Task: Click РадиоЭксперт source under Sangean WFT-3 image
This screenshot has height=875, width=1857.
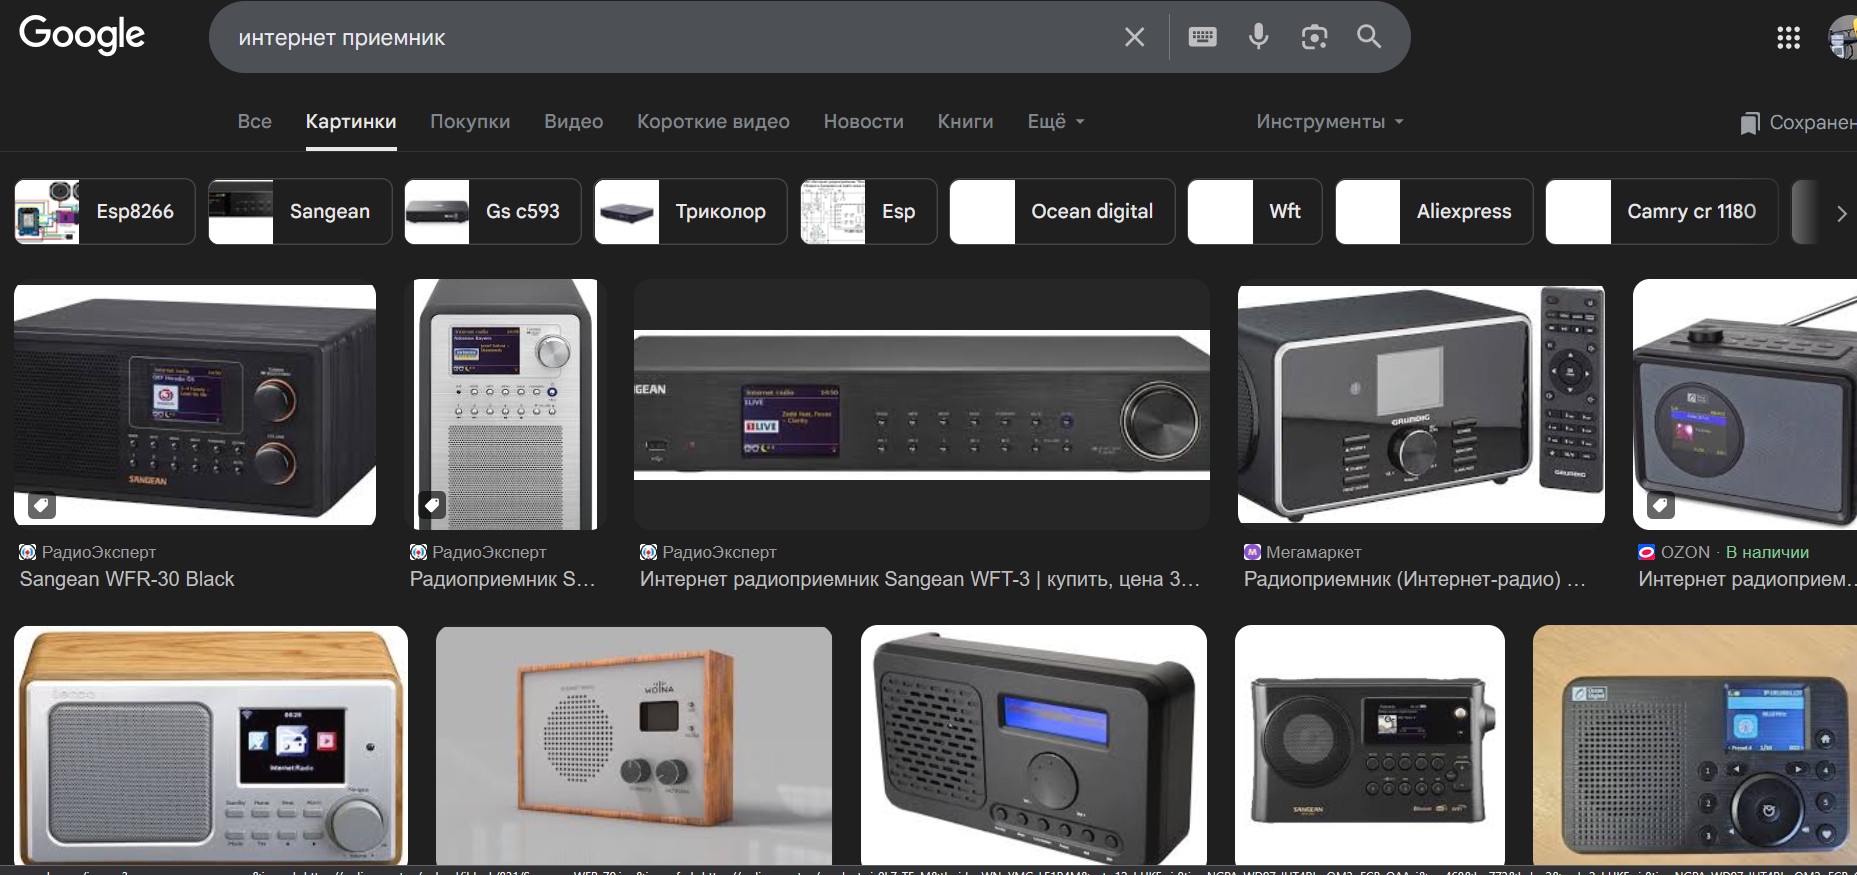Action: (719, 552)
